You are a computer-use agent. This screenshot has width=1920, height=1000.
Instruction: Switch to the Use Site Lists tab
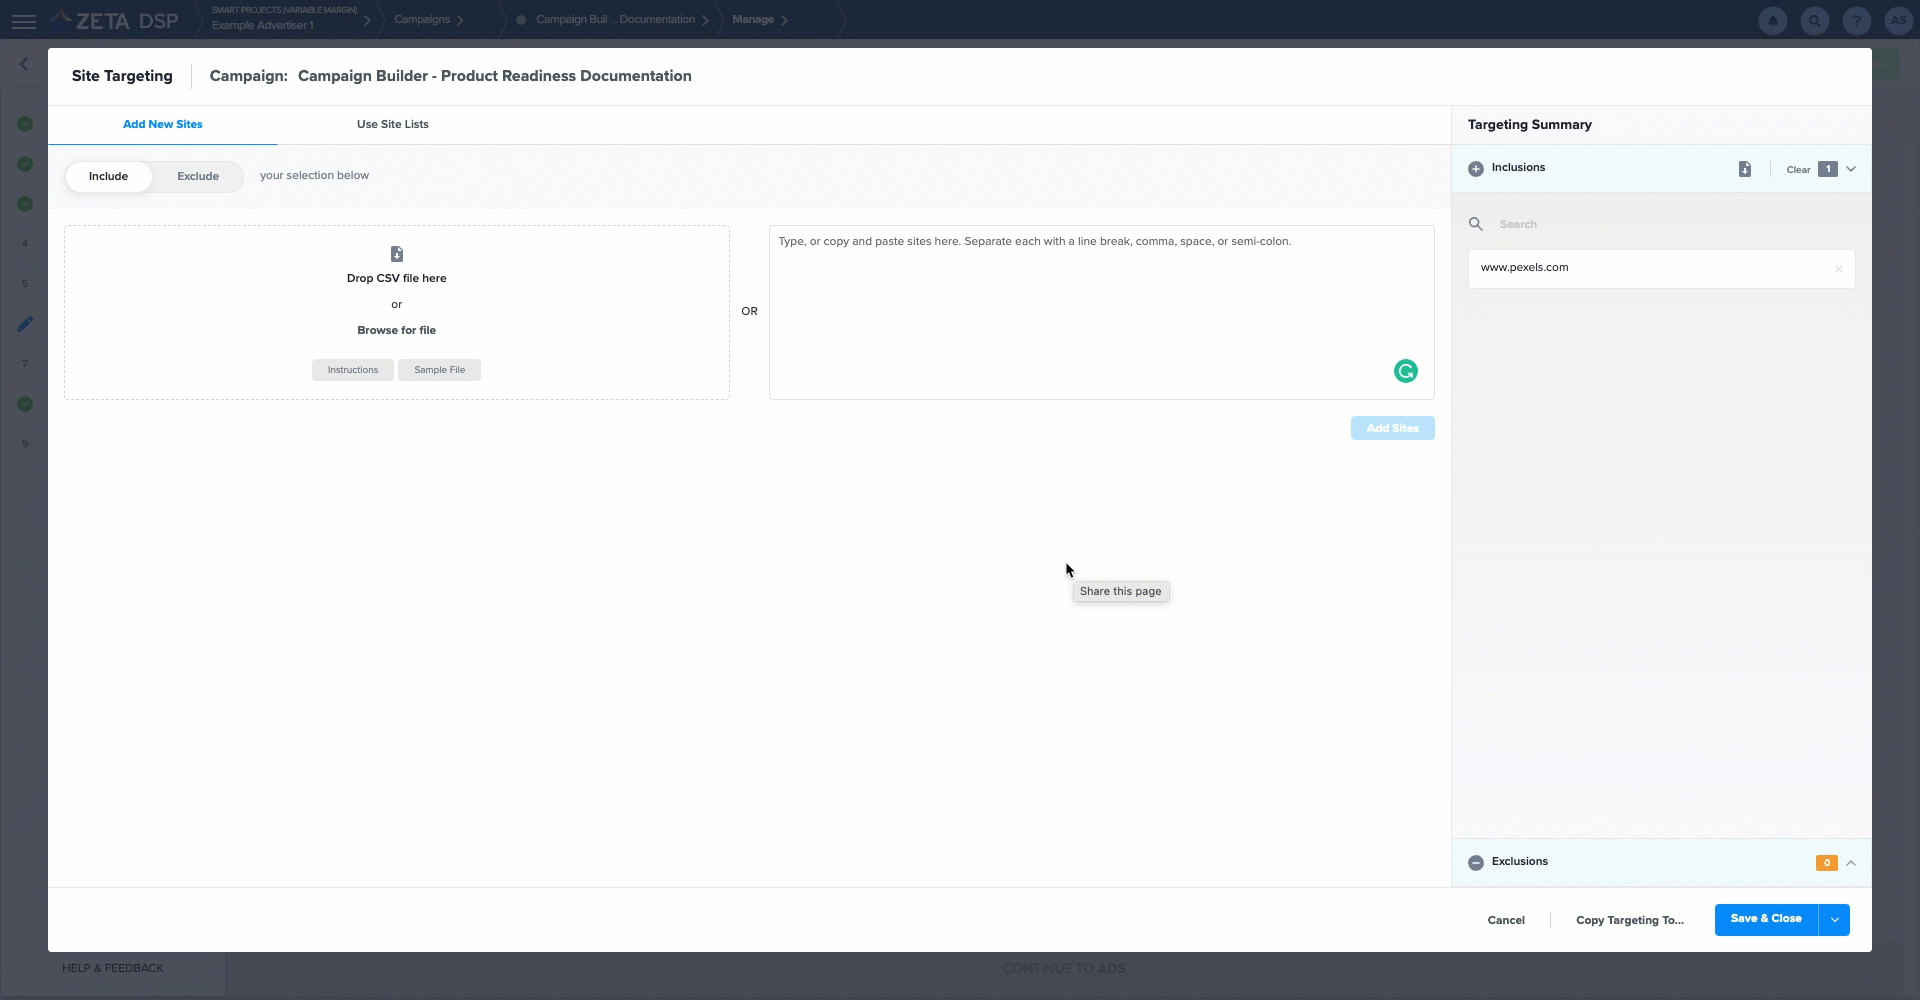[x=392, y=124]
